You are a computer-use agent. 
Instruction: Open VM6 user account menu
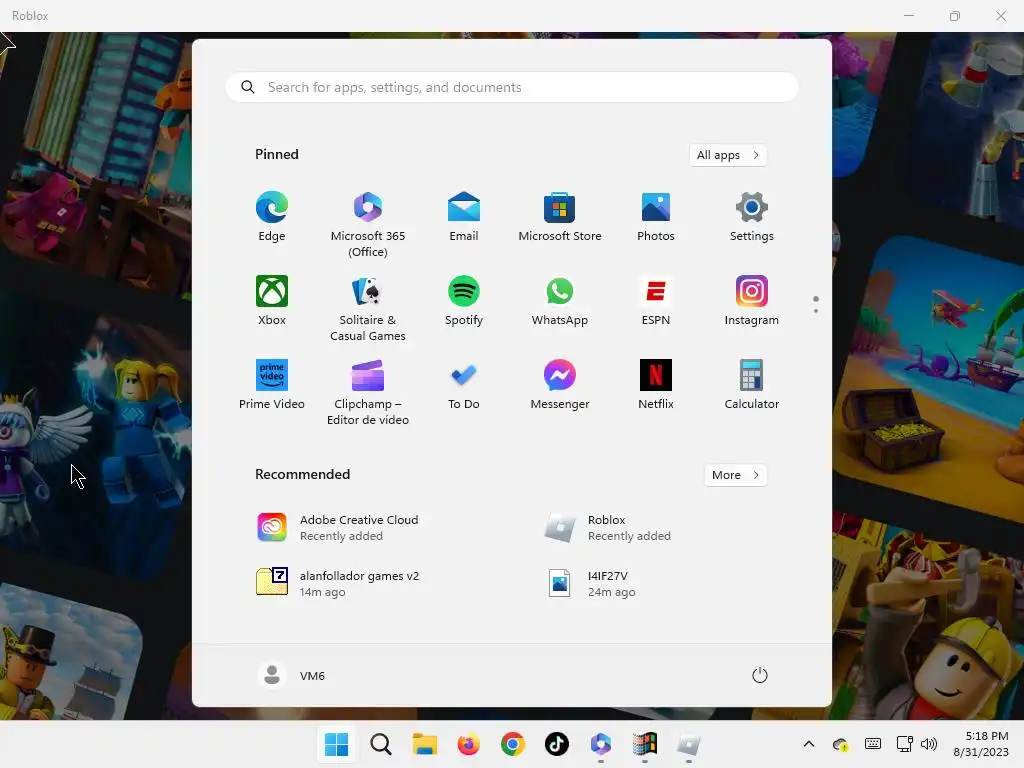coord(292,675)
